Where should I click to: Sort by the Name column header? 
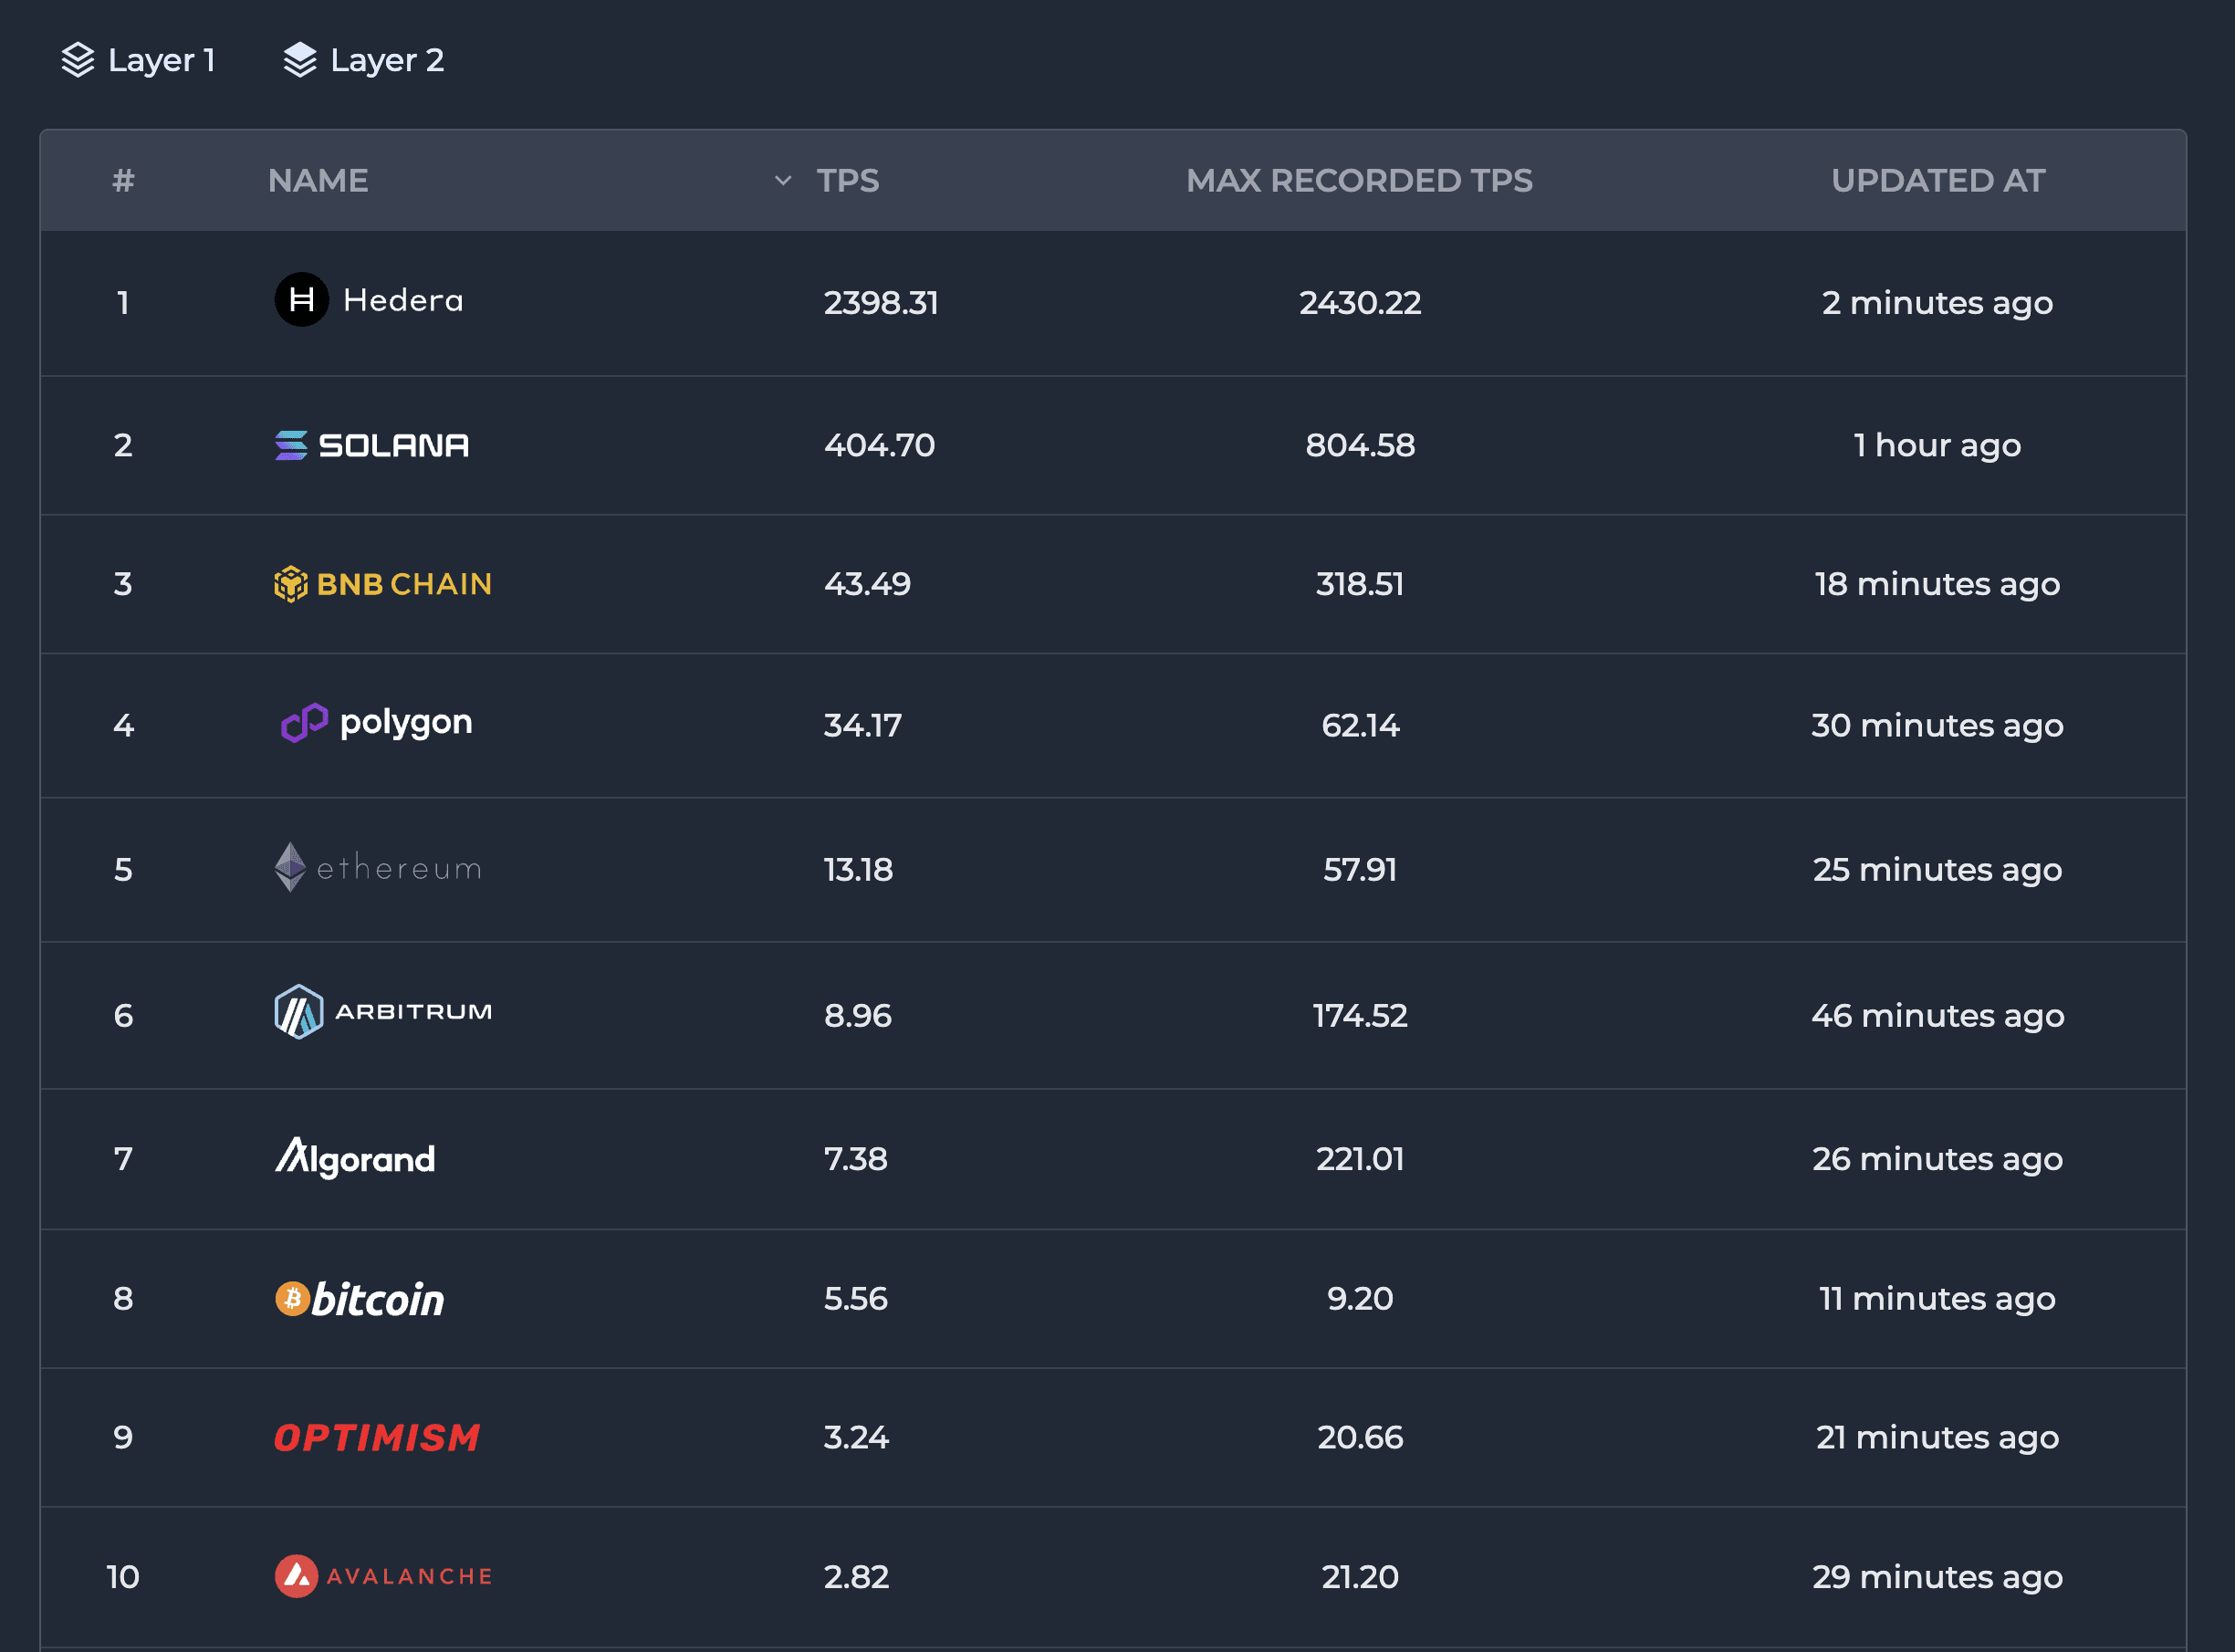point(318,181)
